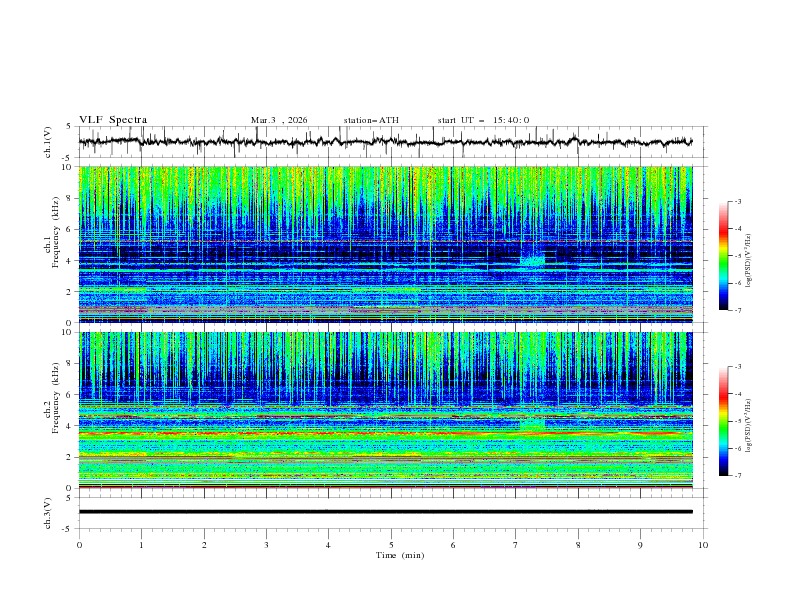The image size is (792, 612).
Task: Click the ch.1 spectrogram color scale bar
Action: click(724, 256)
